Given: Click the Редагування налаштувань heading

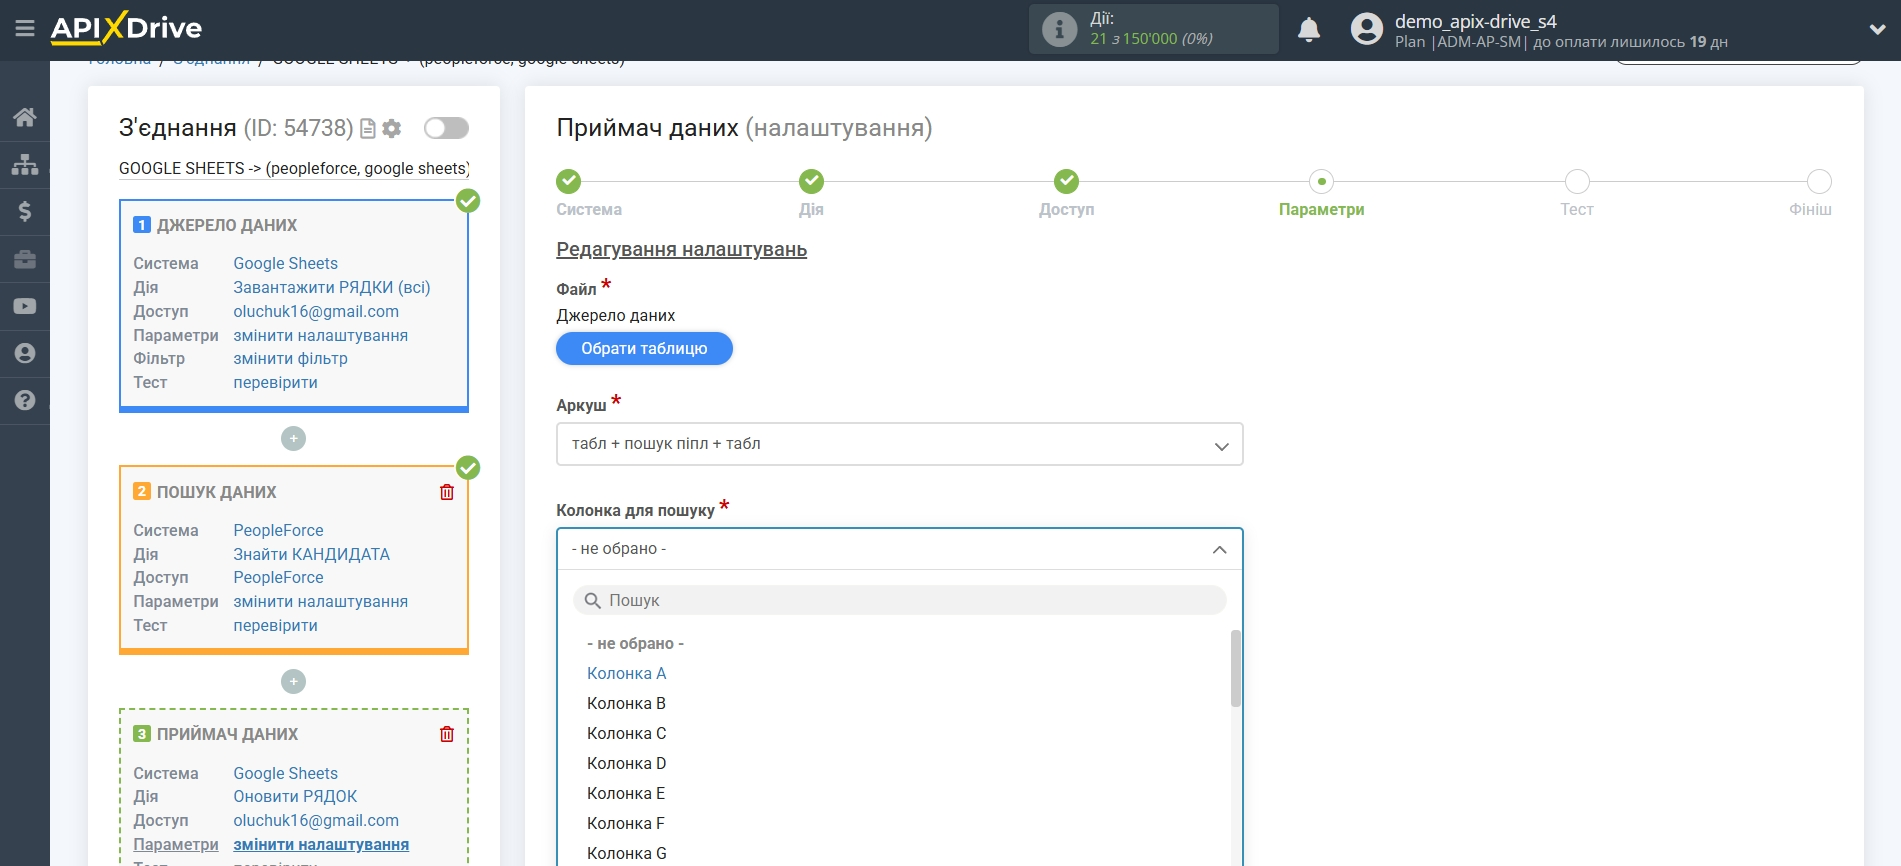Looking at the screenshot, I should point(681,250).
